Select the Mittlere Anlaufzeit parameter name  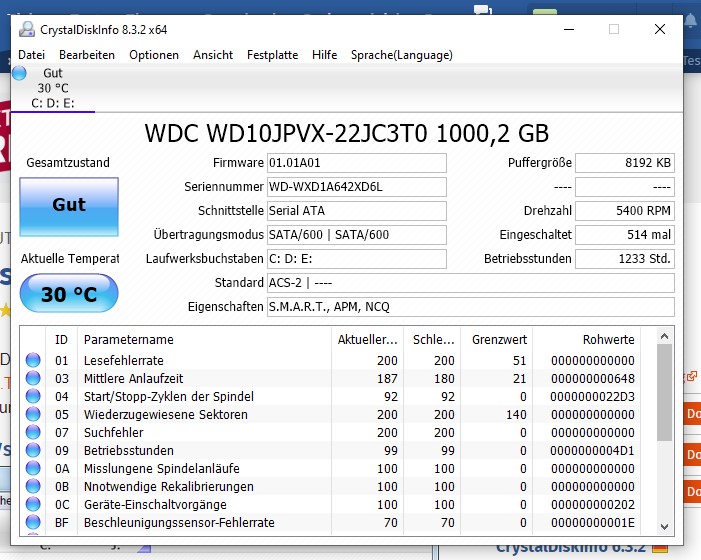[x=134, y=379]
